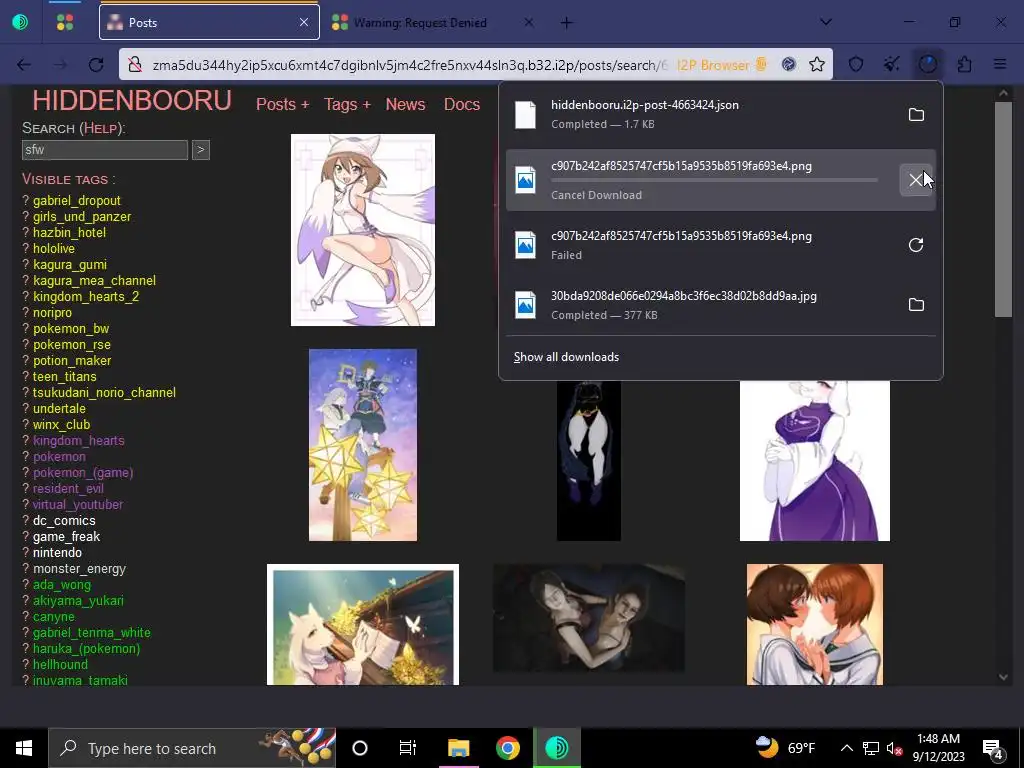The image size is (1024, 768).
Task: Open the extensions puzzle icon
Action: click(964, 64)
